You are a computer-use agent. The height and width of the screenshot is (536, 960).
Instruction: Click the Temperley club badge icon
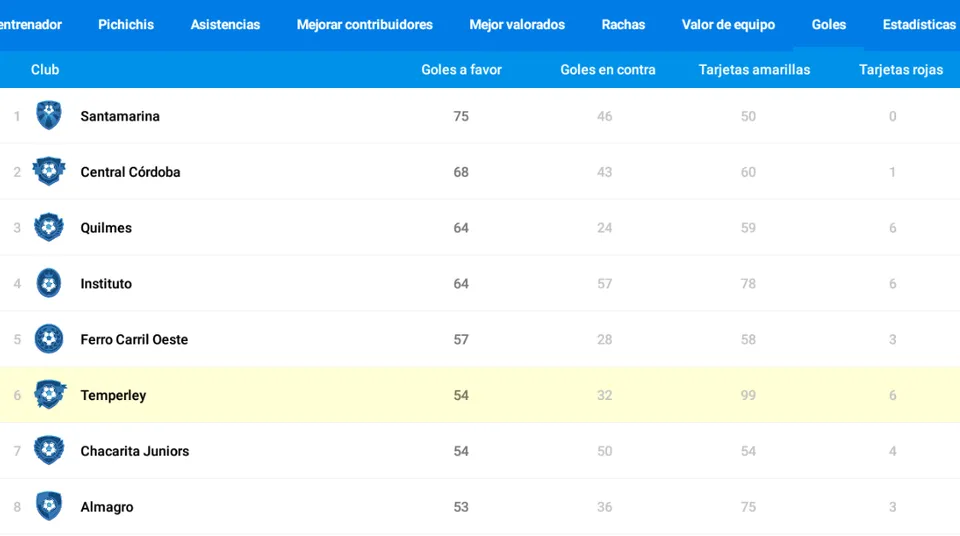(x=49, y=394)
